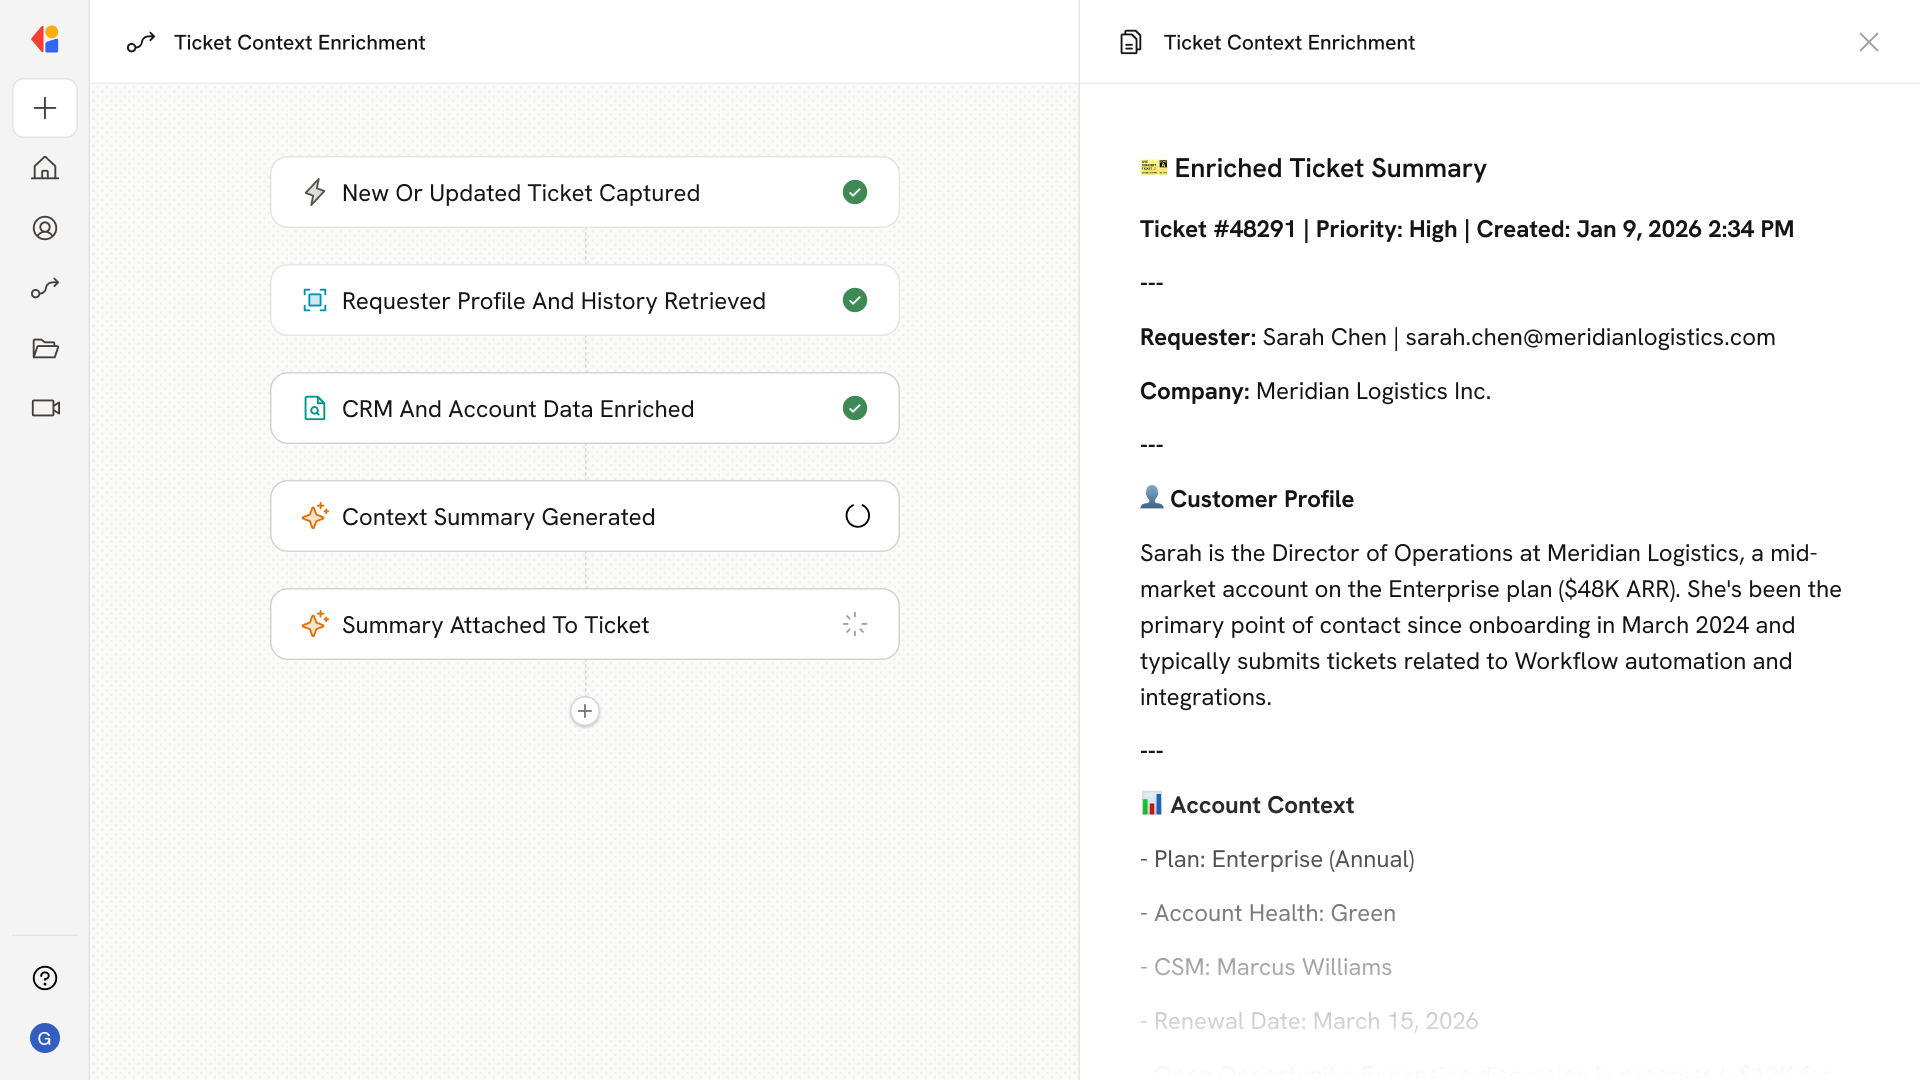Click the app logo at top left
Viewport: 1920px width, 1080px height.
[x=45, y=40]
